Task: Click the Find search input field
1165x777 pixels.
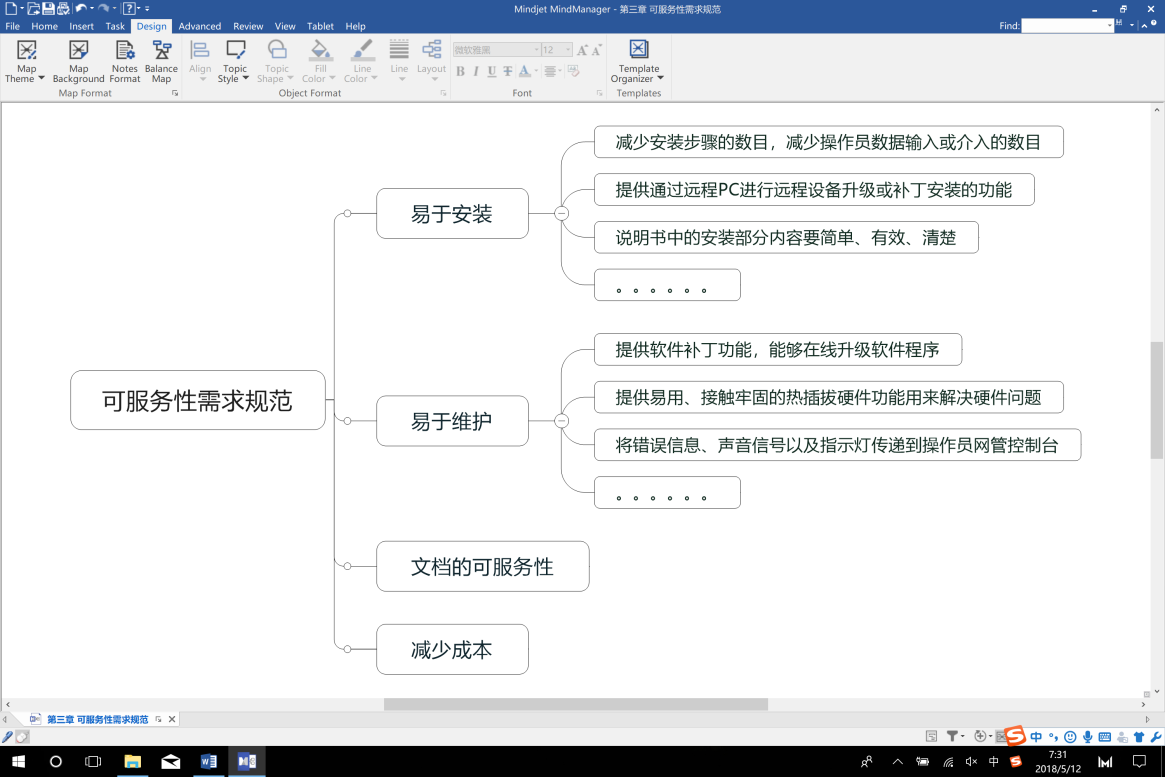Action: 1066,26
